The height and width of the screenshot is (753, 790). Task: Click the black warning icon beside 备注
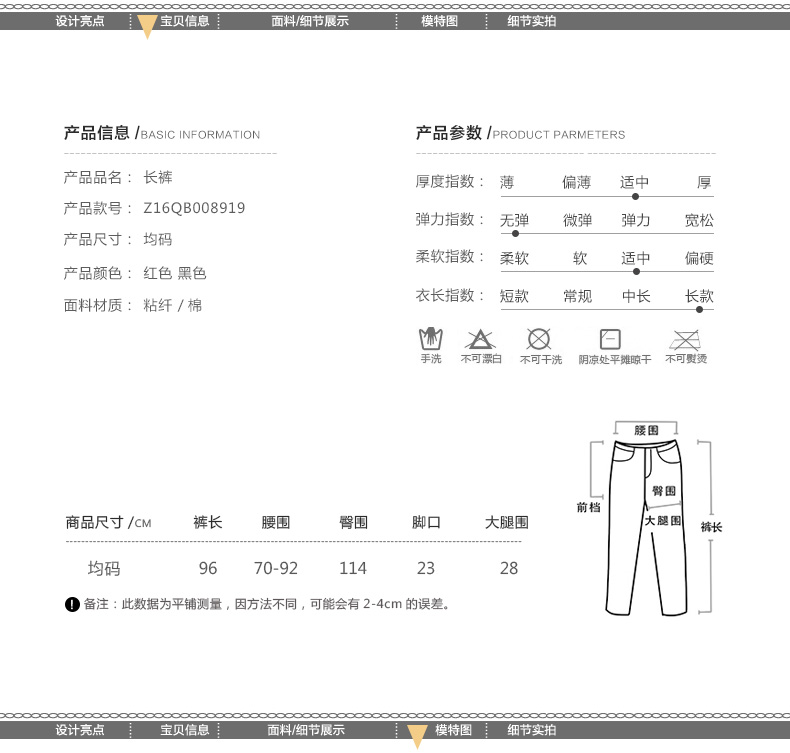72,604
